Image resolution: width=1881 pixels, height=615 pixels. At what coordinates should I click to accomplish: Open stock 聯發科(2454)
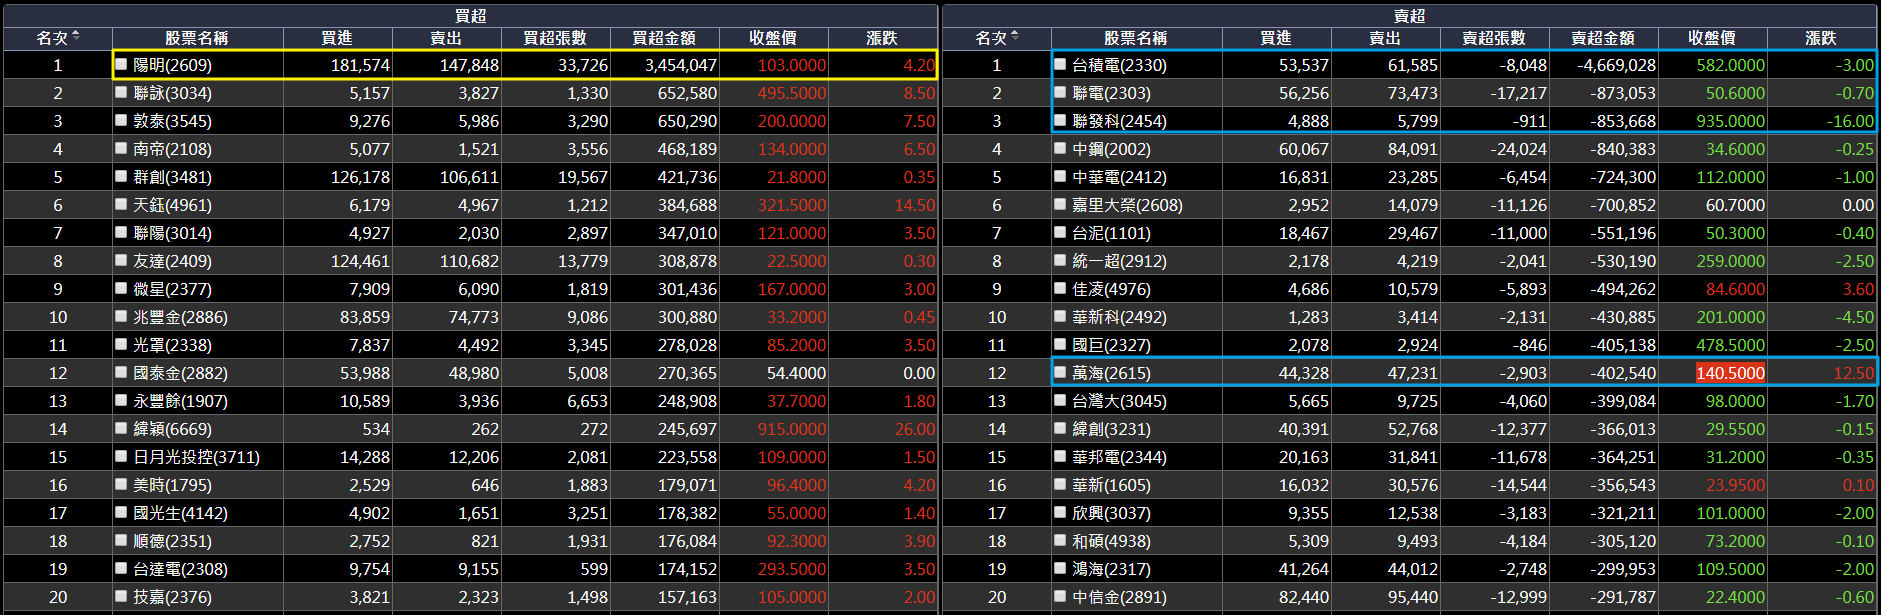pyautogui.click(x=1119, y=120)
